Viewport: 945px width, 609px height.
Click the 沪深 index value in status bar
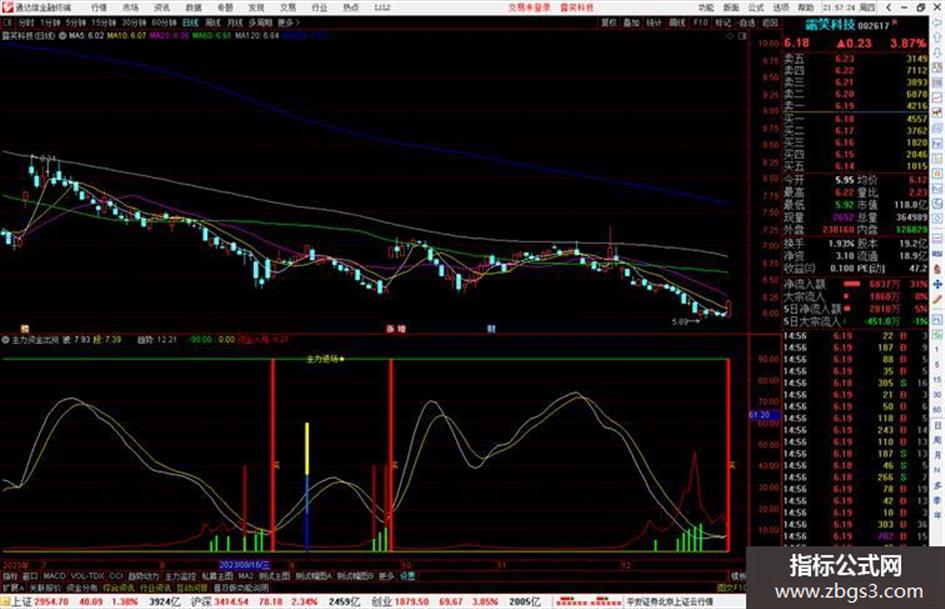coord(233,602)
